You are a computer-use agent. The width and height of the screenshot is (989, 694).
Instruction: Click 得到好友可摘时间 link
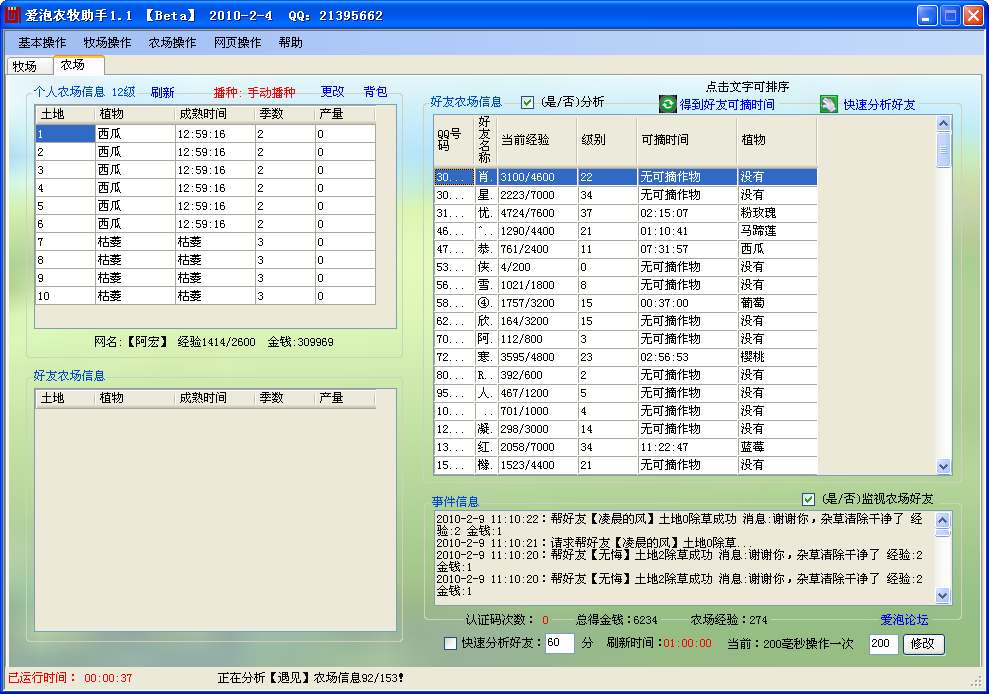pyautogui.click(x=727, y=105)
